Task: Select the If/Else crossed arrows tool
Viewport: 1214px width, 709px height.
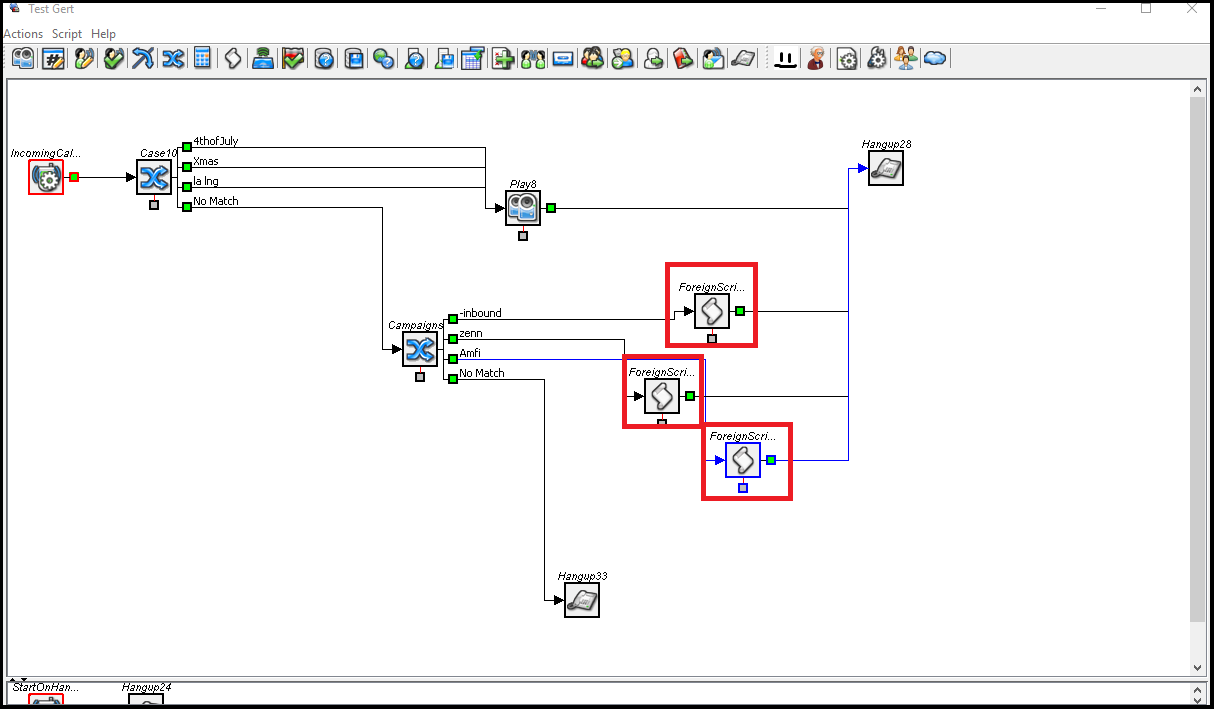Action: point(143,59)
